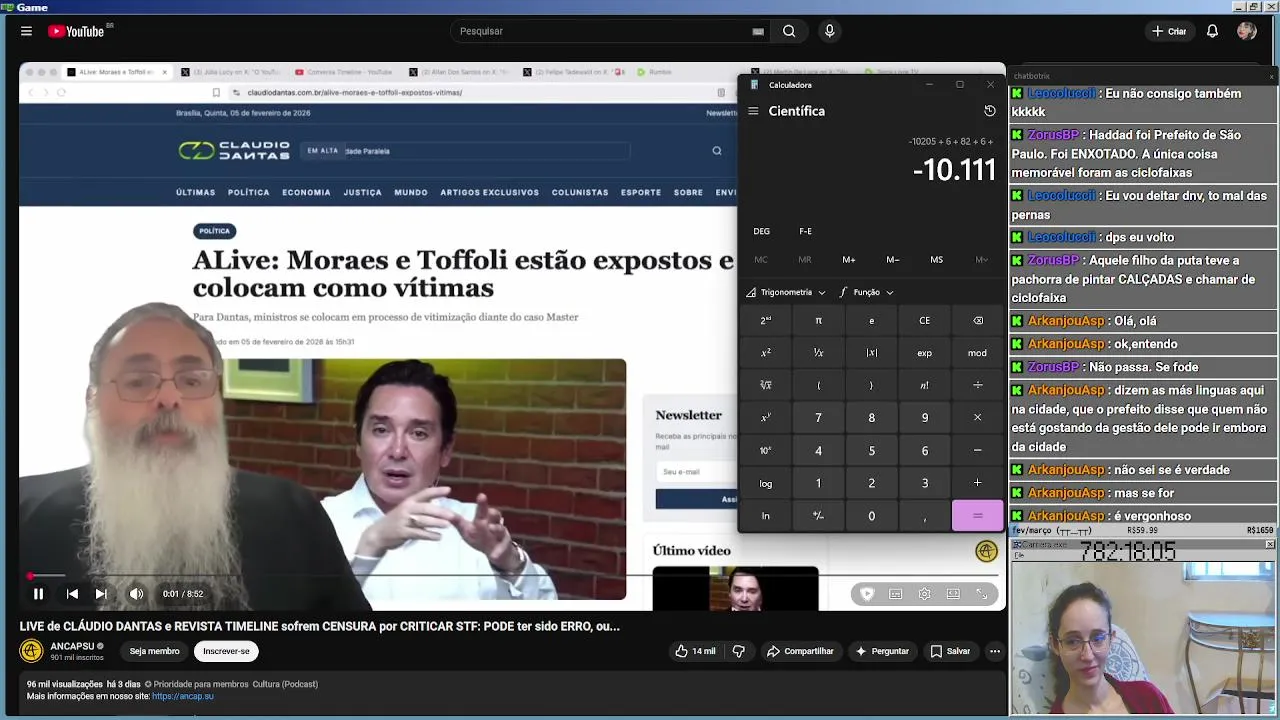
Task: Select COLUNISTAS in the site navigation
Action: click(580, 192)
